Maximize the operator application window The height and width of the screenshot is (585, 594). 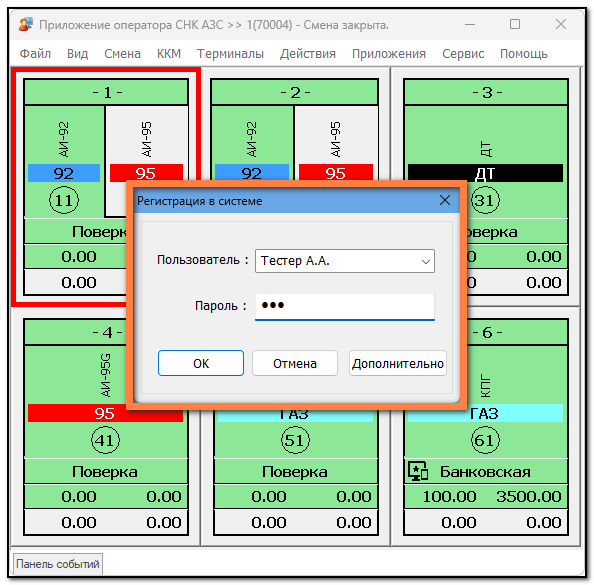coord(515,25)
